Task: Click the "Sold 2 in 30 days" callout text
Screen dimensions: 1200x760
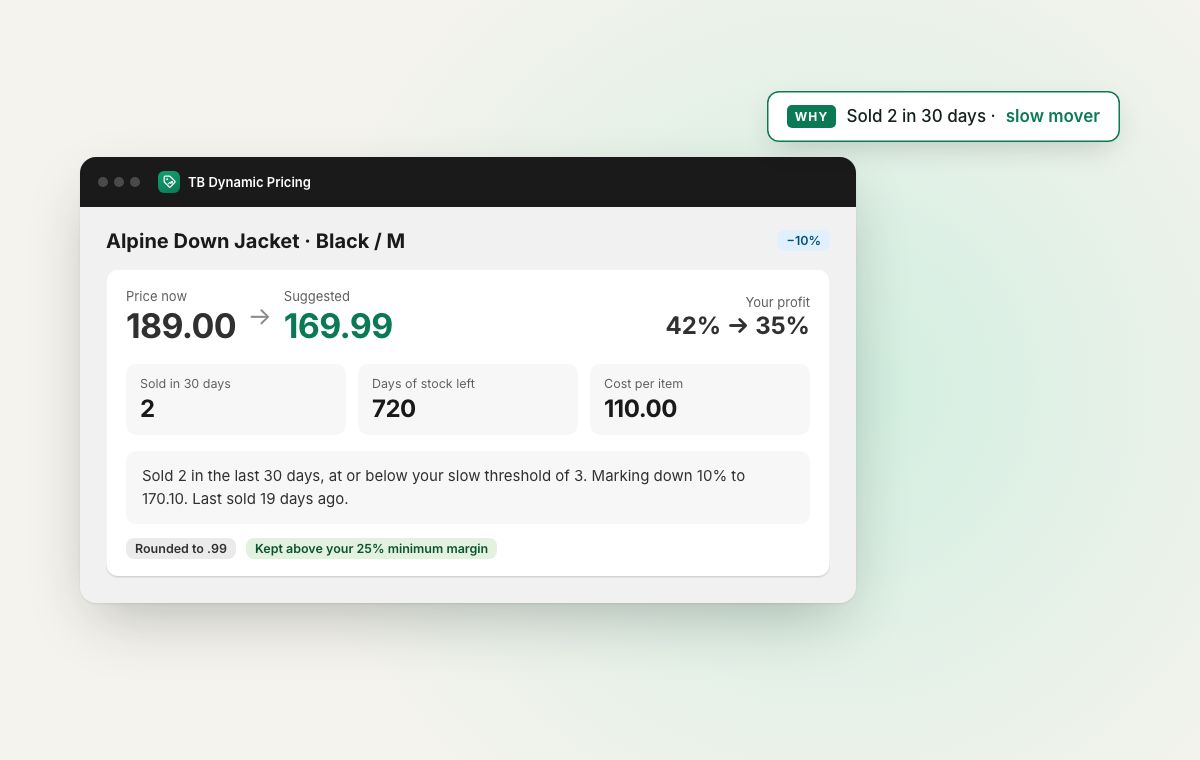Action: [x=916, y=116]
